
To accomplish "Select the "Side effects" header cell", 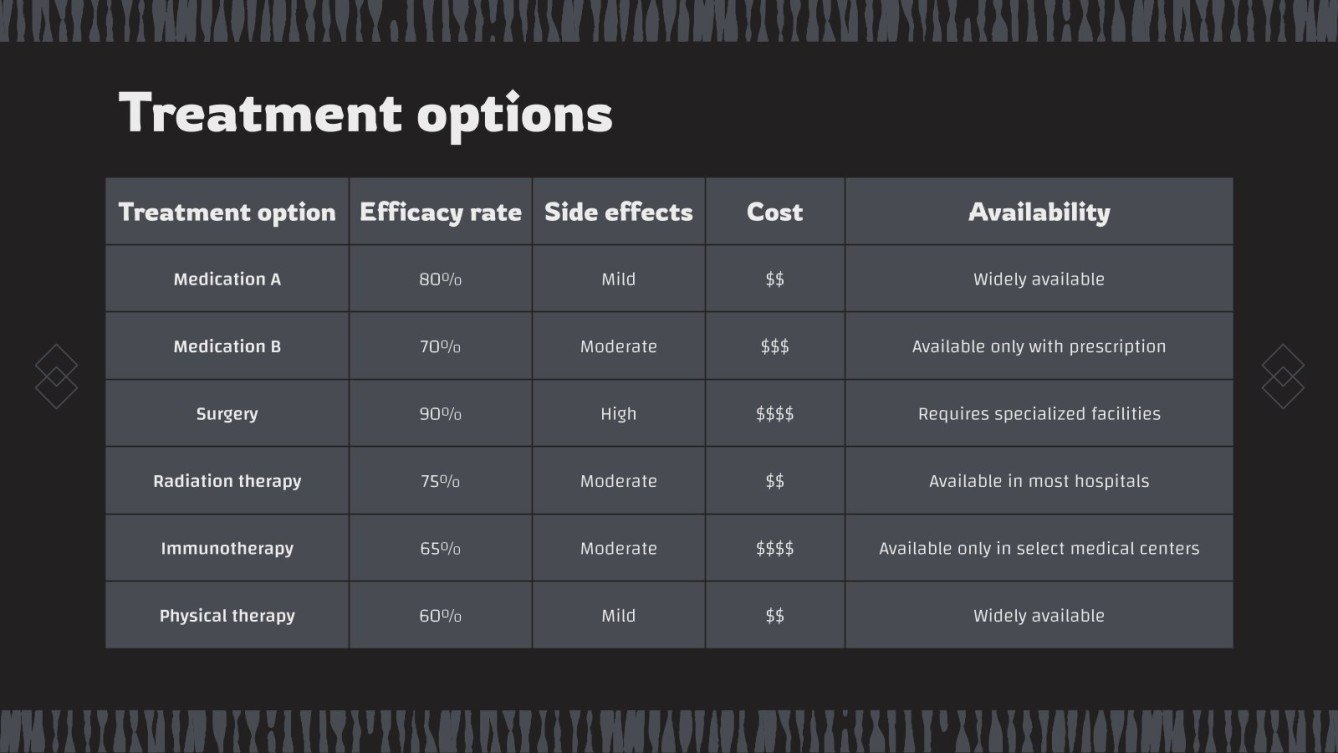I will [618, 212].
